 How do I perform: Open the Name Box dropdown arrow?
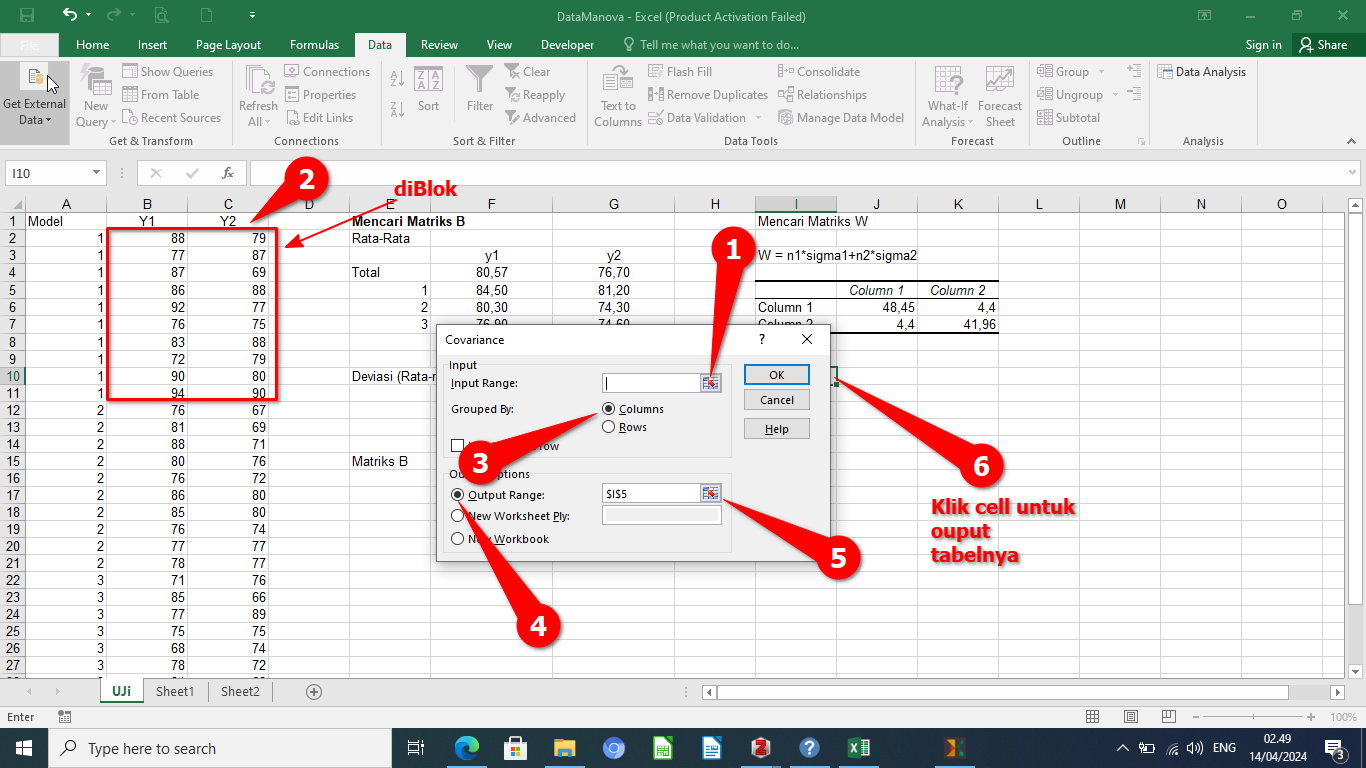pyautogui.click(x=97, y=173)
